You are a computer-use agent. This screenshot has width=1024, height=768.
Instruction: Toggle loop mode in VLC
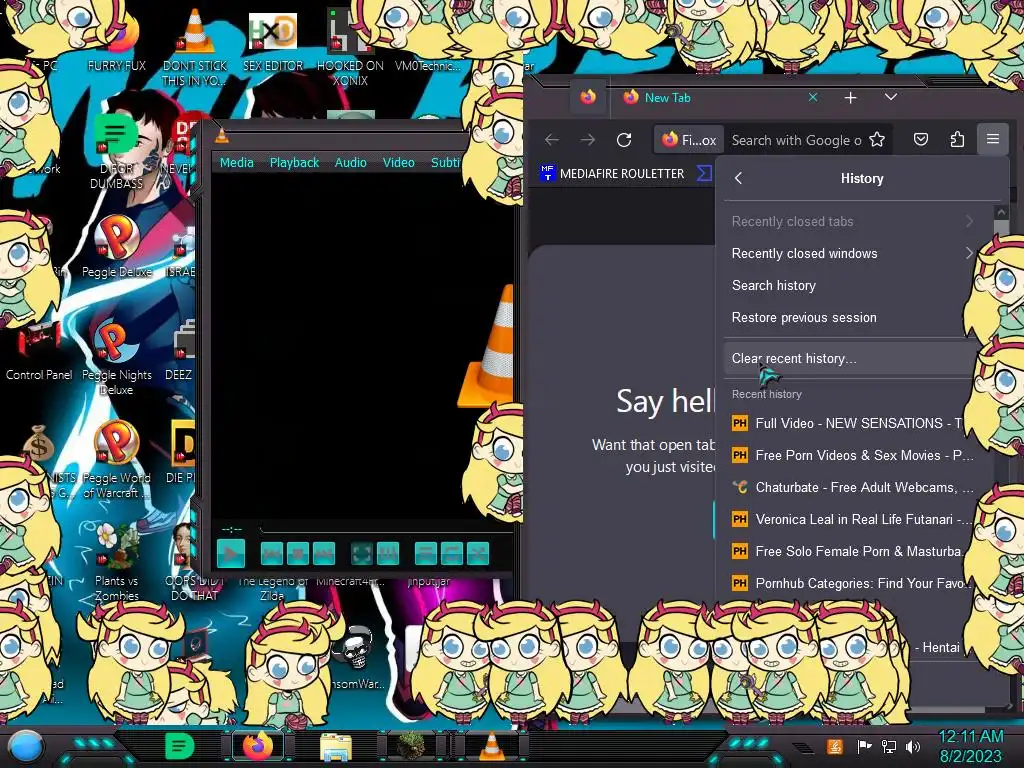[x=452, y=554]
